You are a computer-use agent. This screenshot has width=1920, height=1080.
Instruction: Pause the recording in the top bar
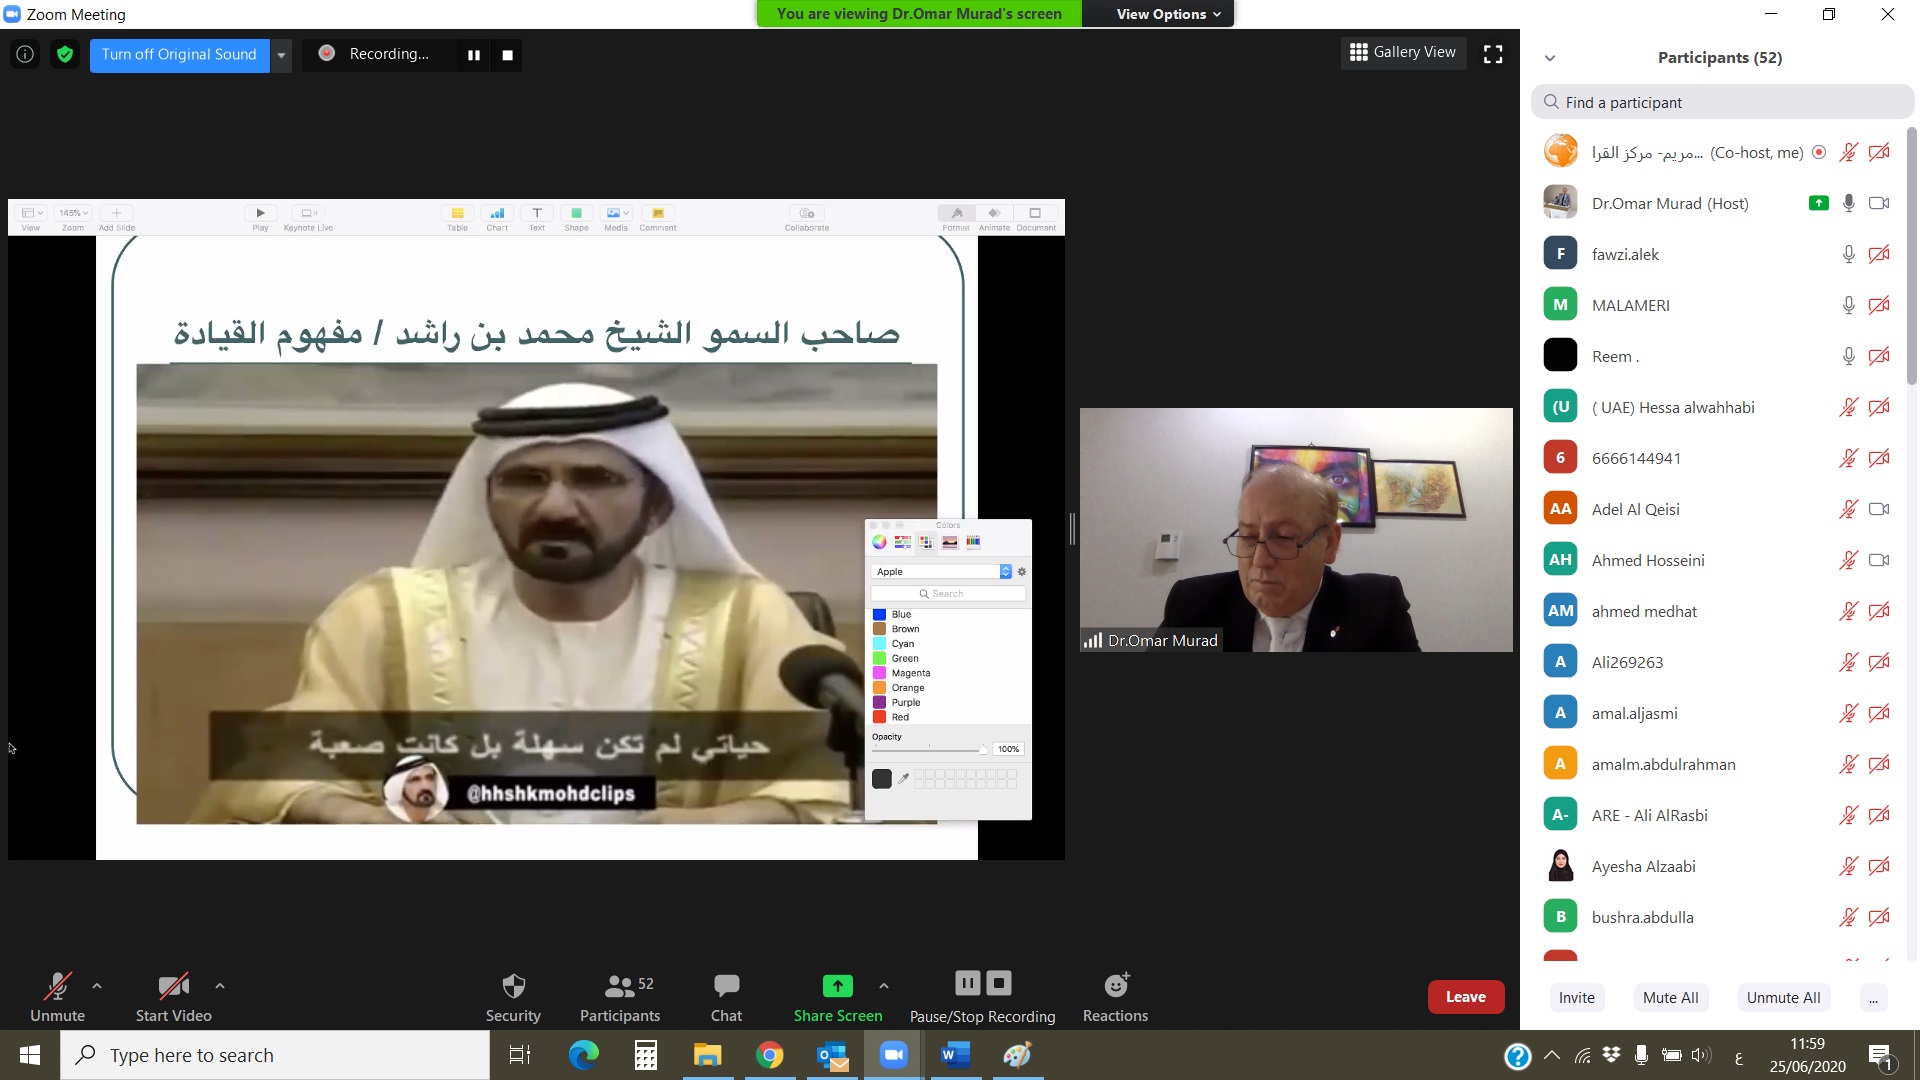point(474,55)
